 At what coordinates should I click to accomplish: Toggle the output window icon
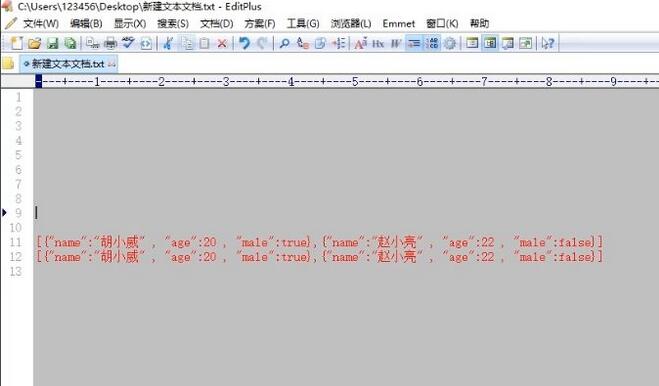click(508, 43)
